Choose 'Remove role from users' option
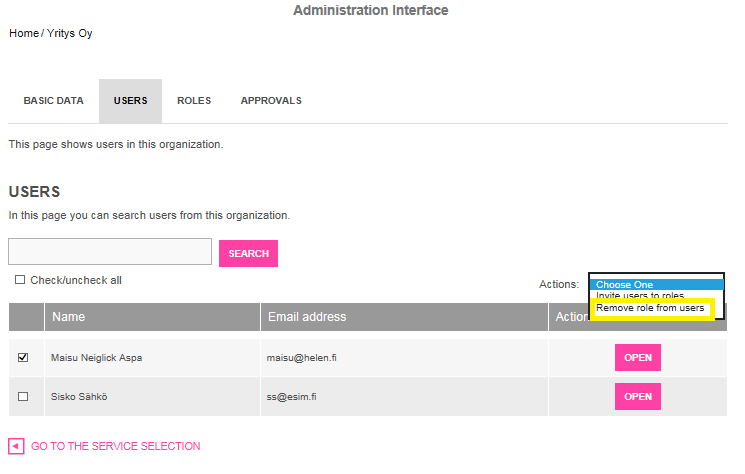 coord(650,308)
